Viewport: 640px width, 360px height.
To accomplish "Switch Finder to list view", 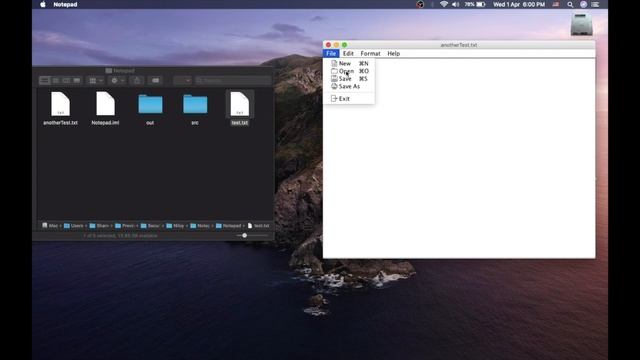I will pos(56,80).
